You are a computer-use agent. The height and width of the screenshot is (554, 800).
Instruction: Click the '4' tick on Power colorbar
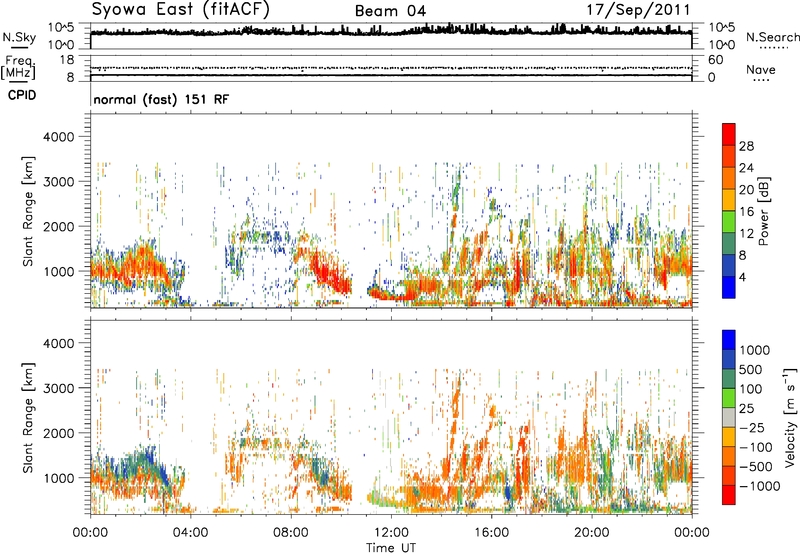[x=742, y=276]
